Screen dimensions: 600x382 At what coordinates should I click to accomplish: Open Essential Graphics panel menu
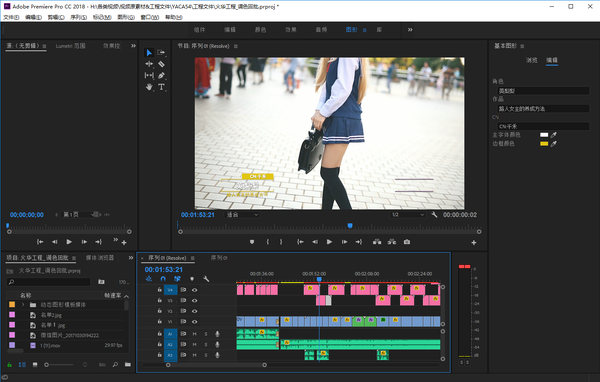pyautogui.click(x=522, y=46)
